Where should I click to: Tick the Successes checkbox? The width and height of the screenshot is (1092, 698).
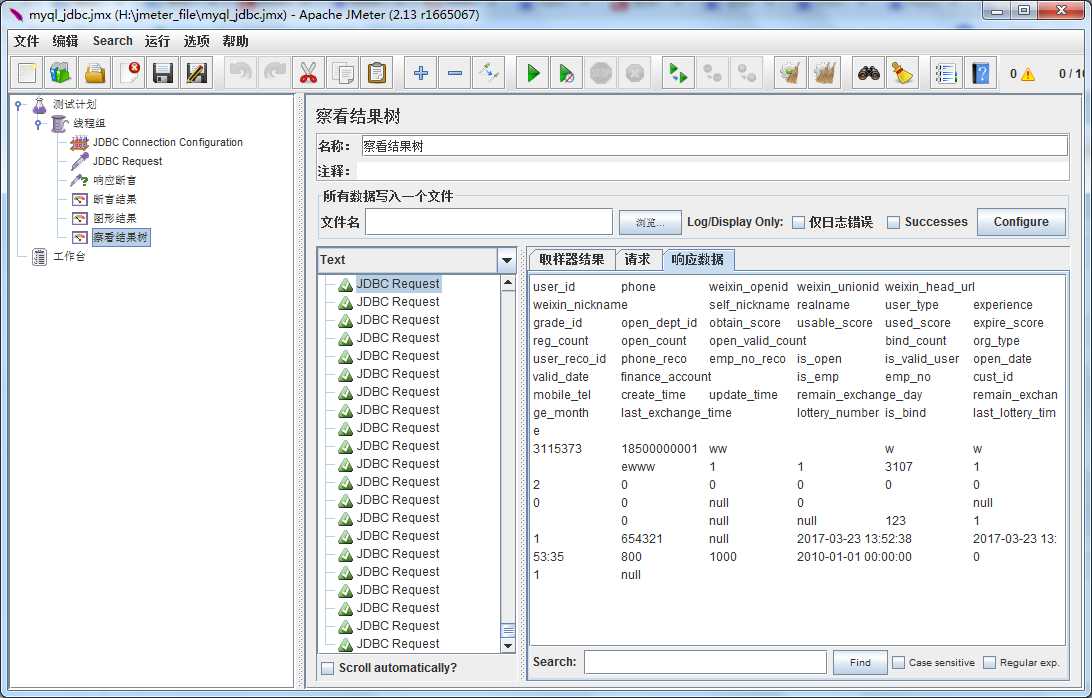click(x=894, y=222)
